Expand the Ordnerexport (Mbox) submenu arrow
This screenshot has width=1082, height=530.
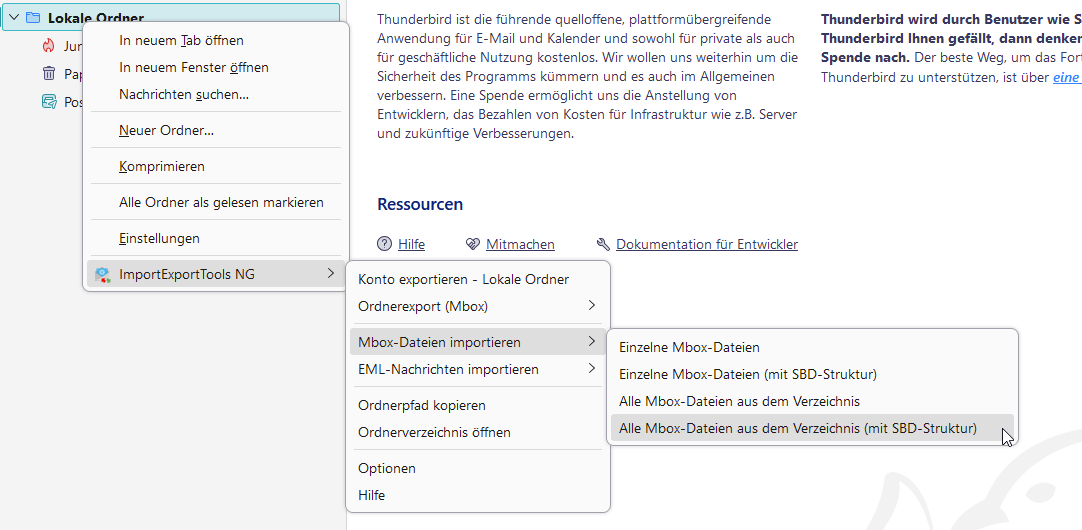point(591,306)
